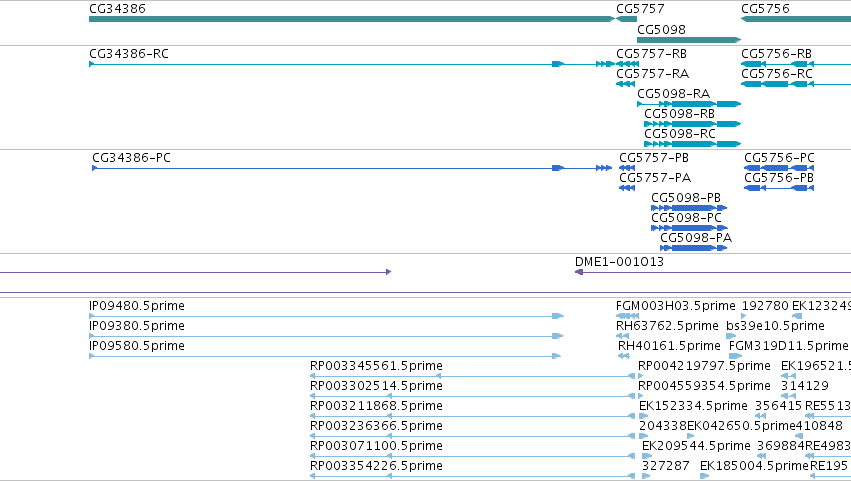This screenshot has width=851, height=481.
Task: Click feature label 356415
Action: pyautogui.click(x=778, y=406)
